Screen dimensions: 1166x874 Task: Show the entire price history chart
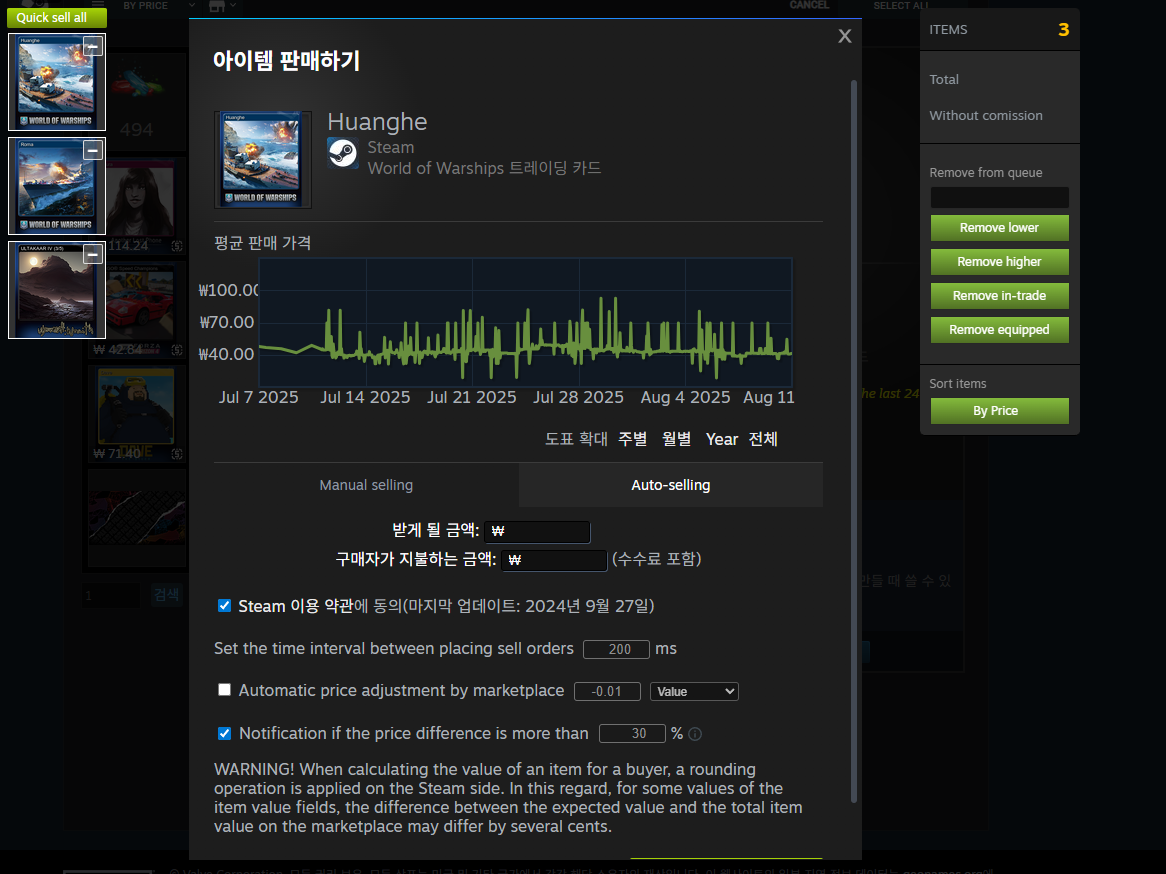(763, 439)
